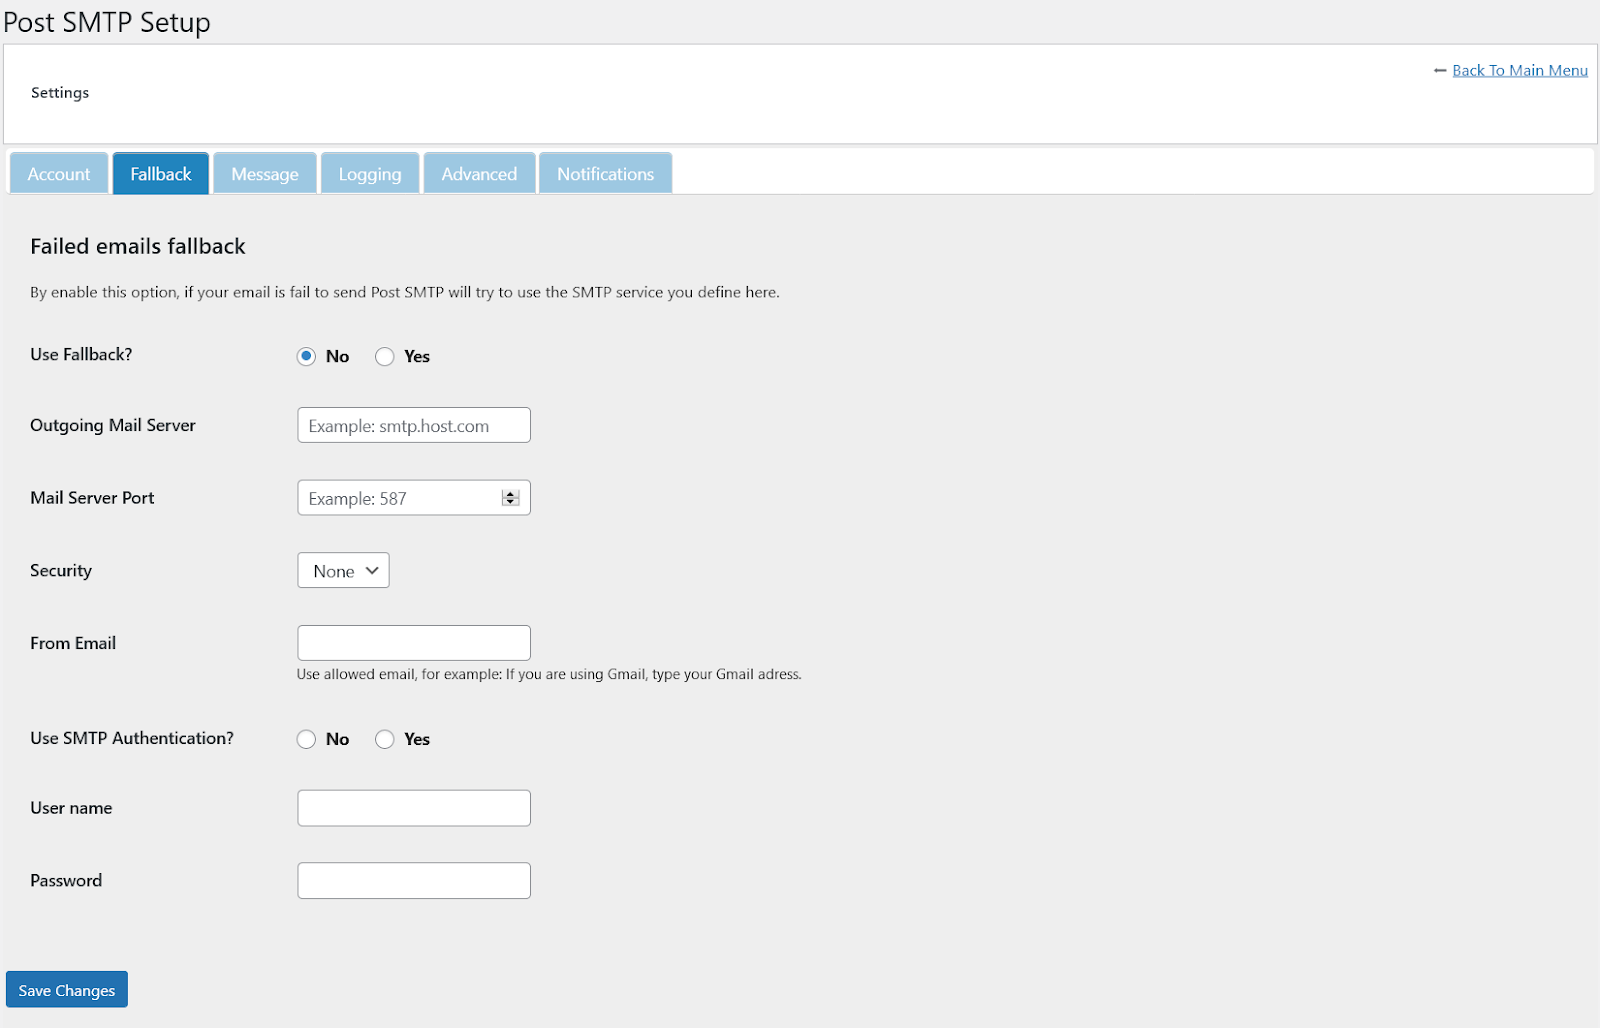
Task: Click the 'Settings' header text
Action: (60, 92)
